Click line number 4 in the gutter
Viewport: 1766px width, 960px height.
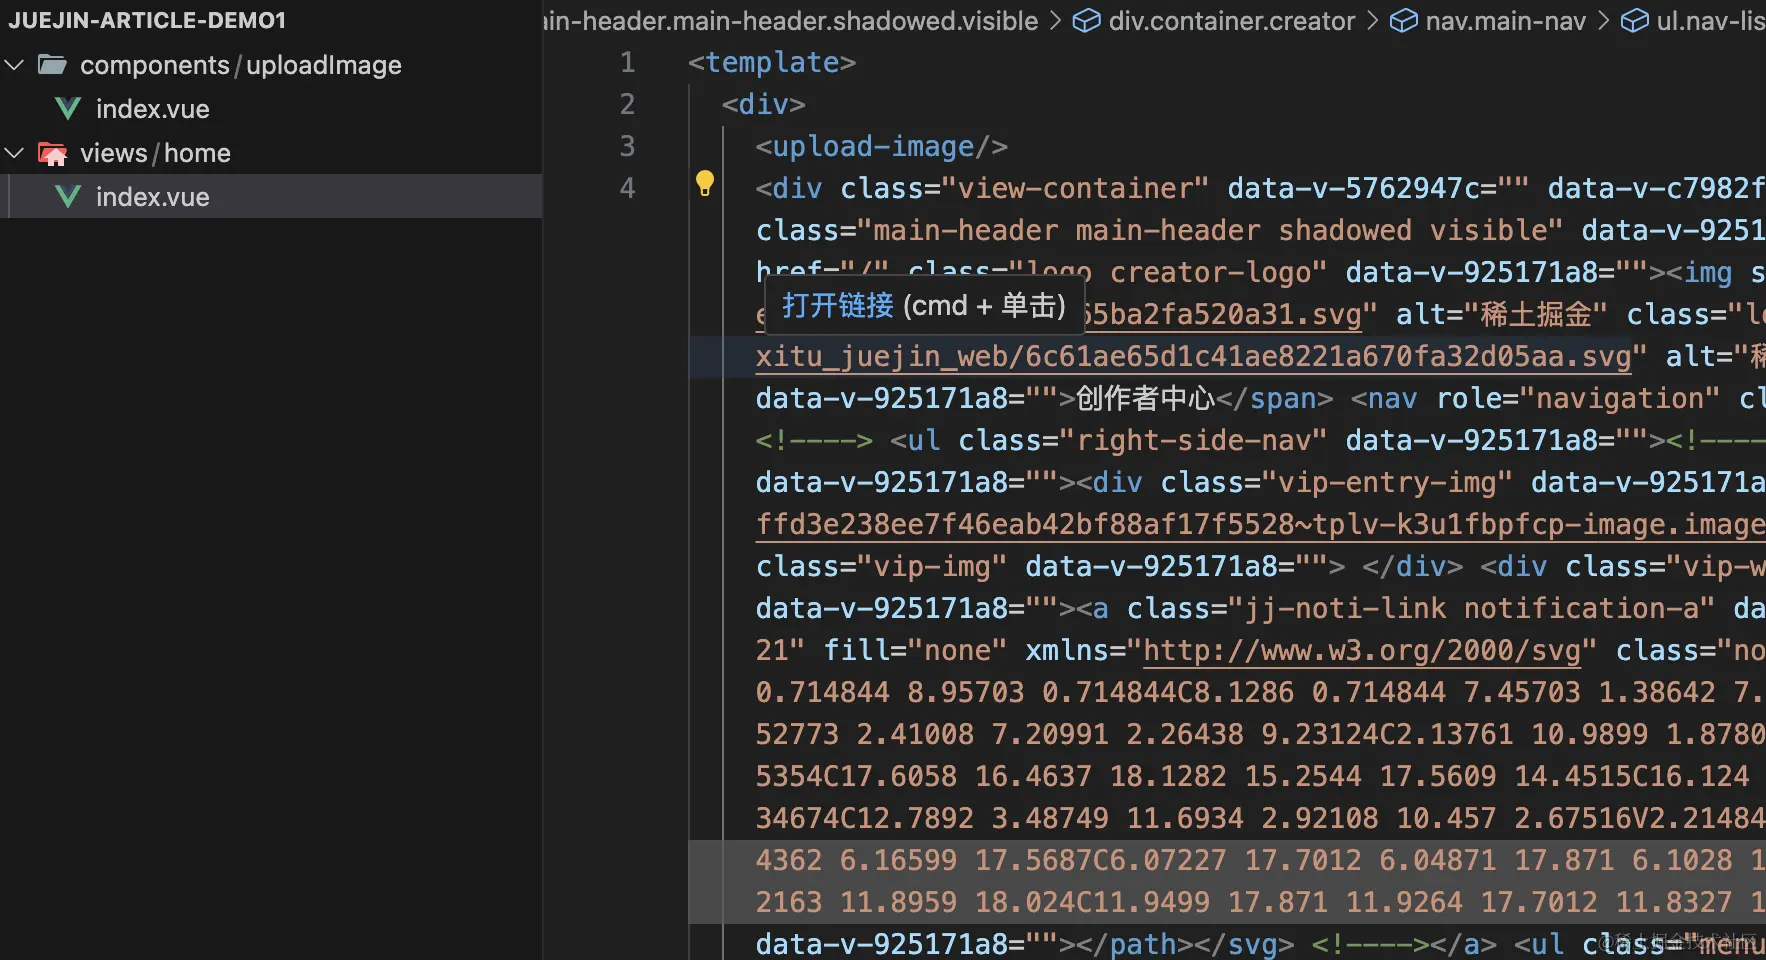point(627,189)
